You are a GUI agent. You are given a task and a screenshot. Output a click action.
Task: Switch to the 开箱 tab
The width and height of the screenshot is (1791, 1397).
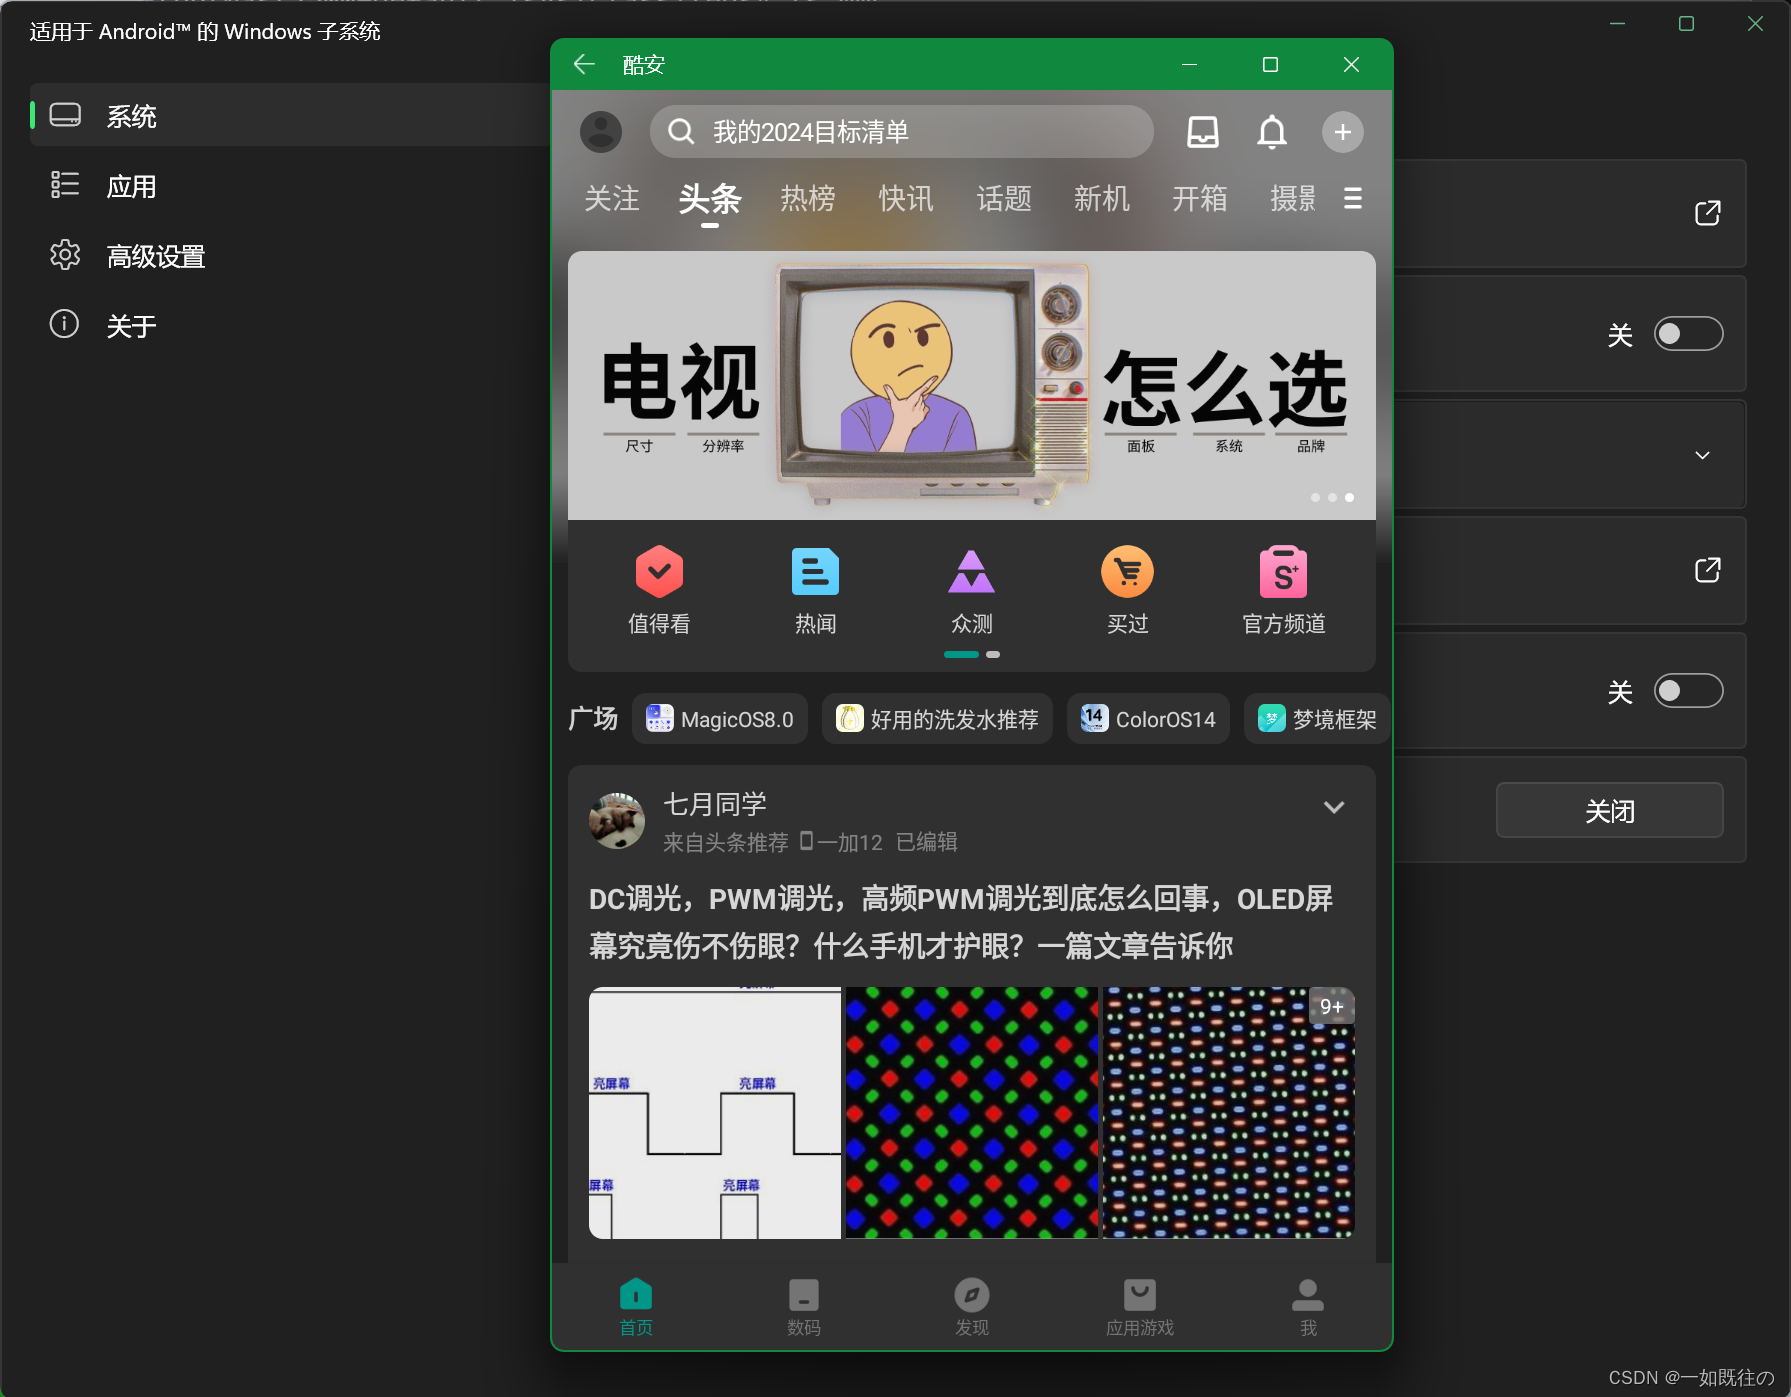point(1200,198)
